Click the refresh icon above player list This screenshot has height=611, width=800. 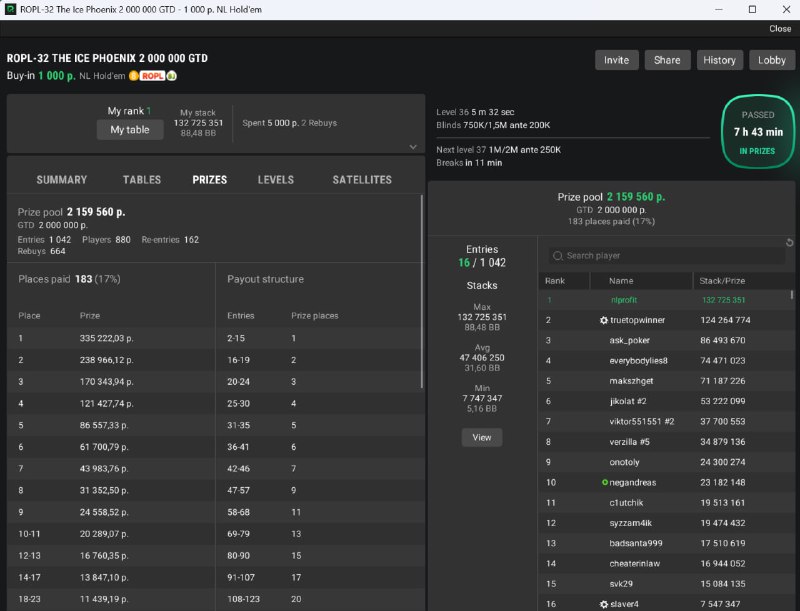click(787, 243)
